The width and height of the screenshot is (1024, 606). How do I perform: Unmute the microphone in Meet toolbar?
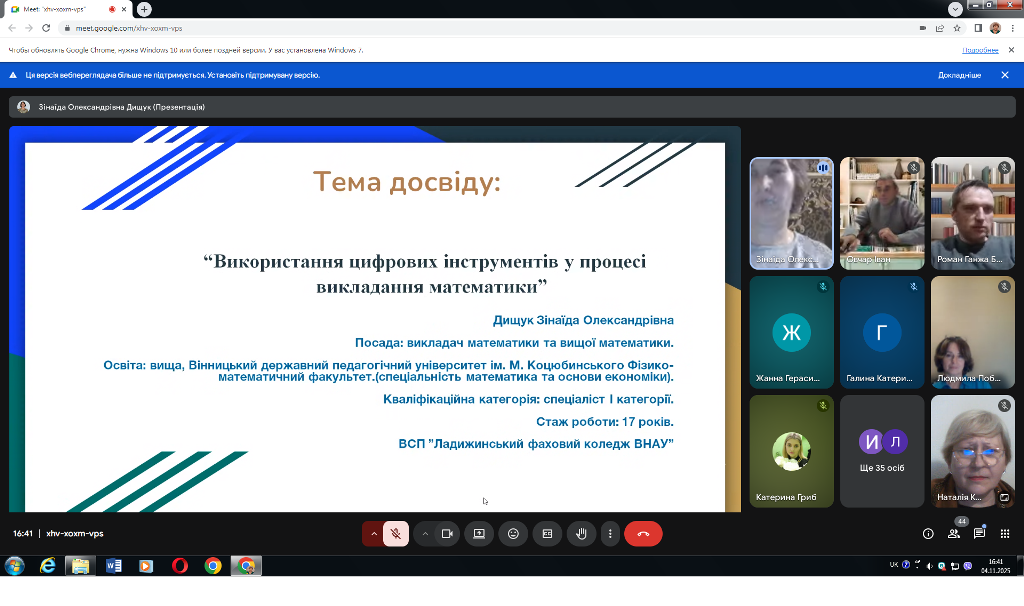pyautogui.click(x=396, y=534)
